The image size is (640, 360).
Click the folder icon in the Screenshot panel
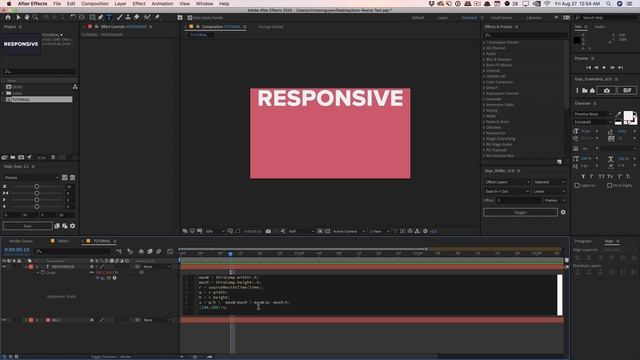click(584, 91)
